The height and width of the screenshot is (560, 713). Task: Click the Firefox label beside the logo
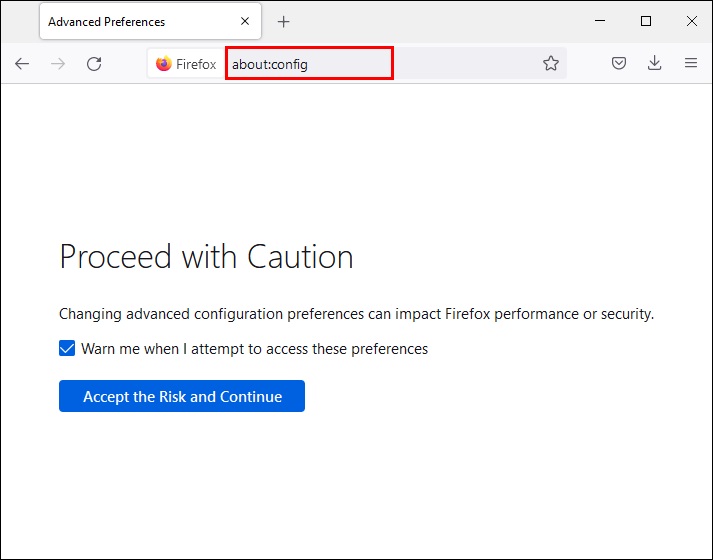pyautogui.click(x=196, y=64)
